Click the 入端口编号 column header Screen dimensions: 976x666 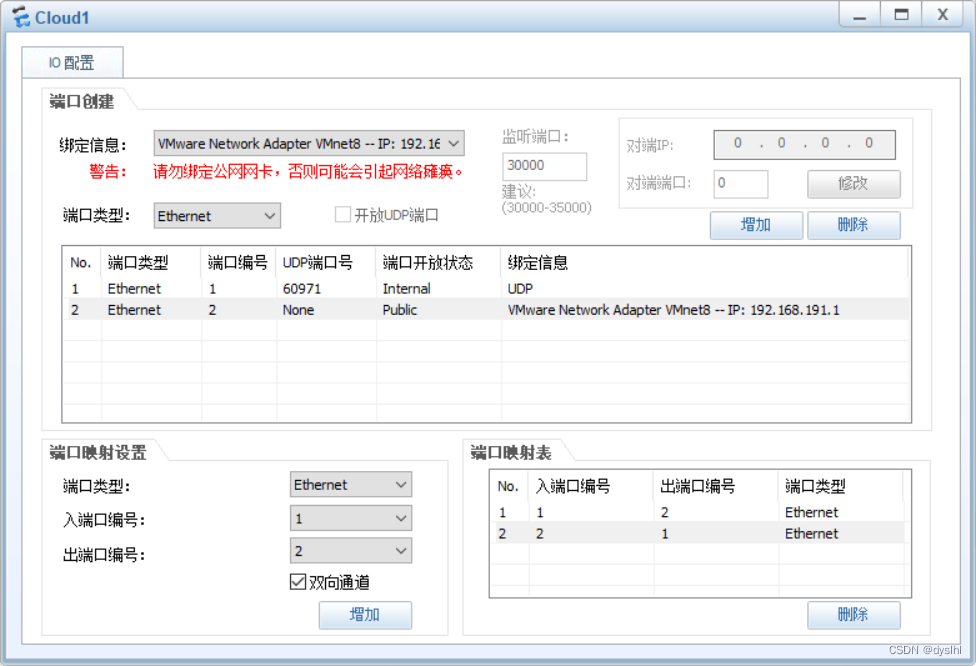coord(591,486)
